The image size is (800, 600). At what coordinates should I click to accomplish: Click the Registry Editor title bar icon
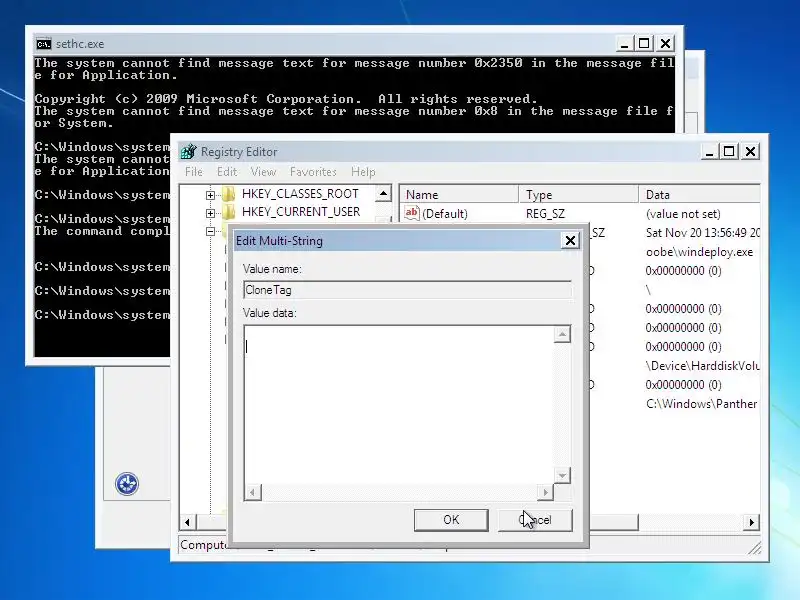(188, 152)
